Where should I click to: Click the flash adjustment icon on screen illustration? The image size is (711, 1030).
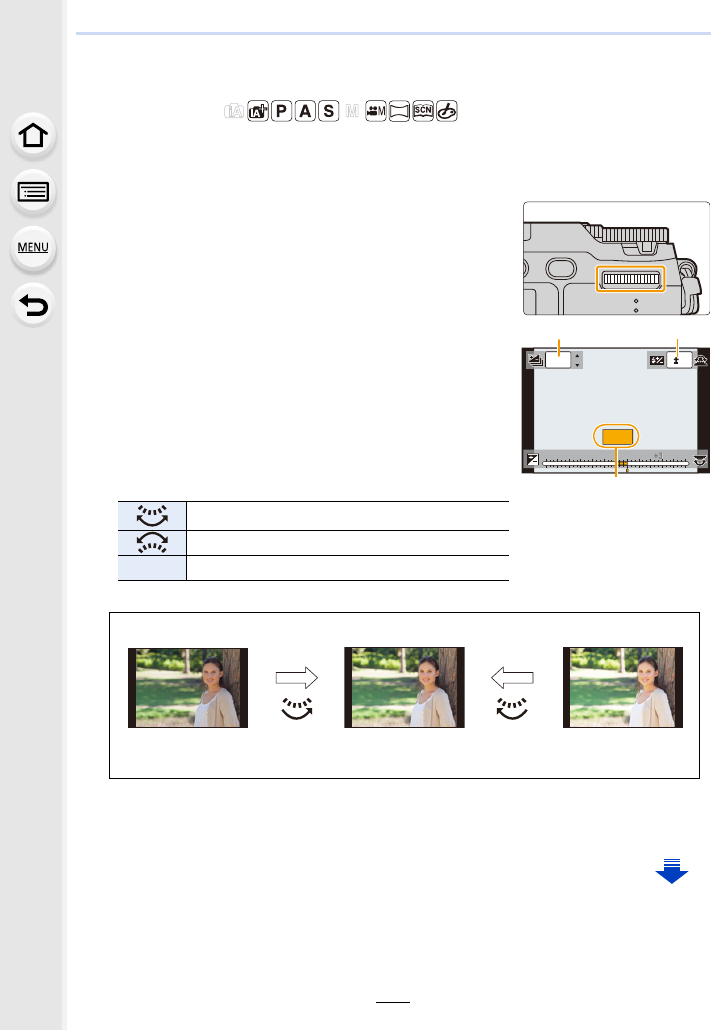tap(656, 360)
